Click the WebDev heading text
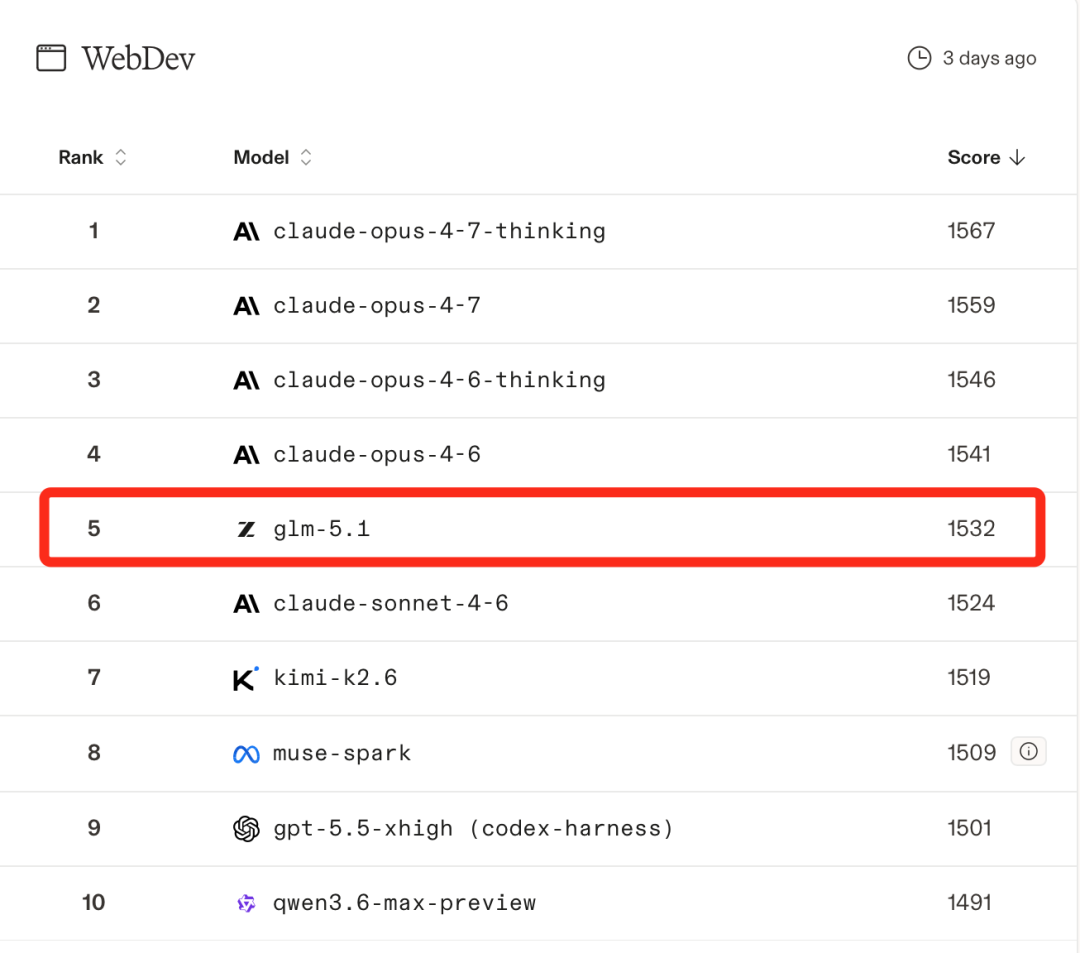Image resolution: width=1080 pixels, height=953 pixels. 138,59
